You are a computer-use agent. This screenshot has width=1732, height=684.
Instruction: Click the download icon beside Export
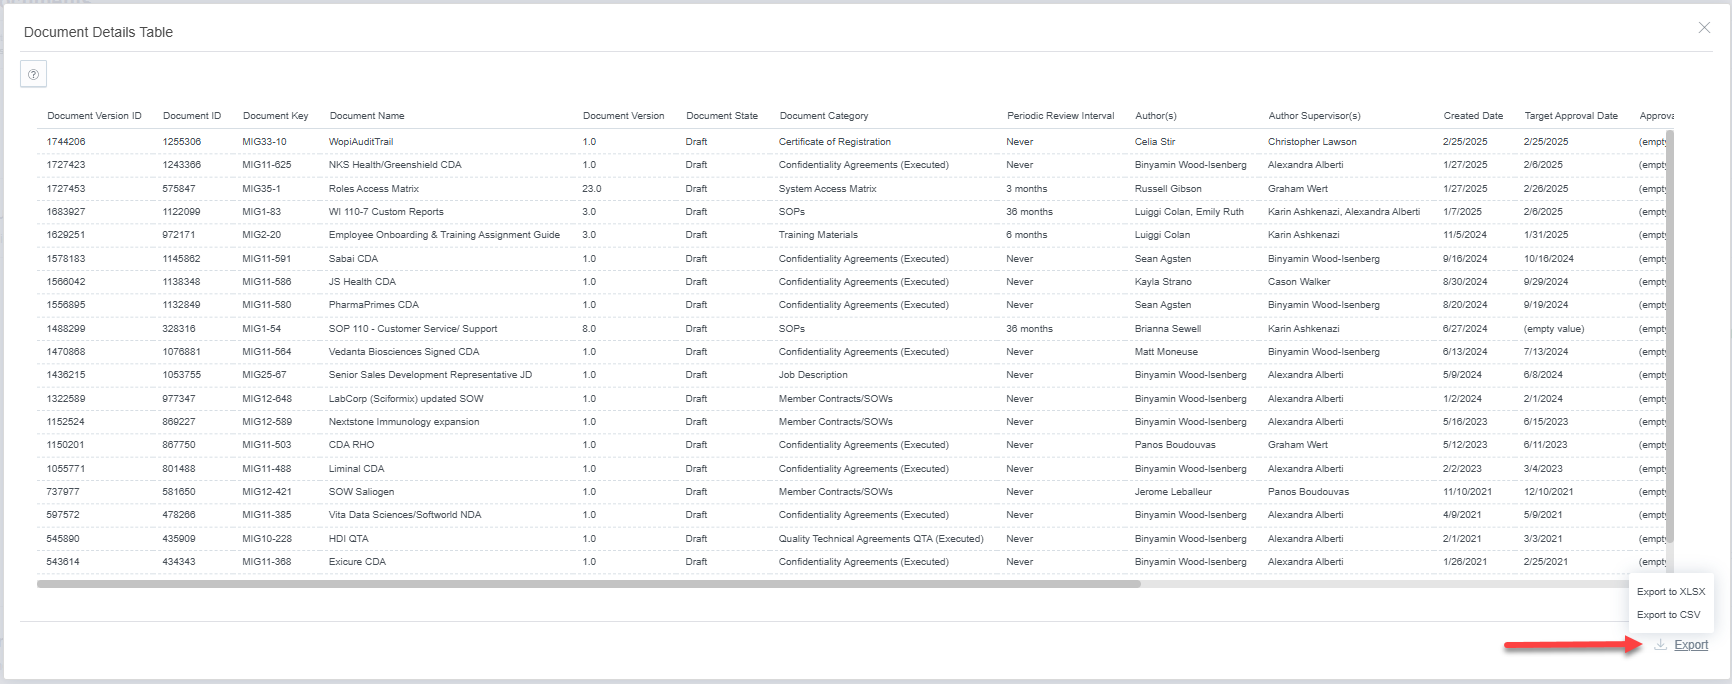(x=1660, y=644)
